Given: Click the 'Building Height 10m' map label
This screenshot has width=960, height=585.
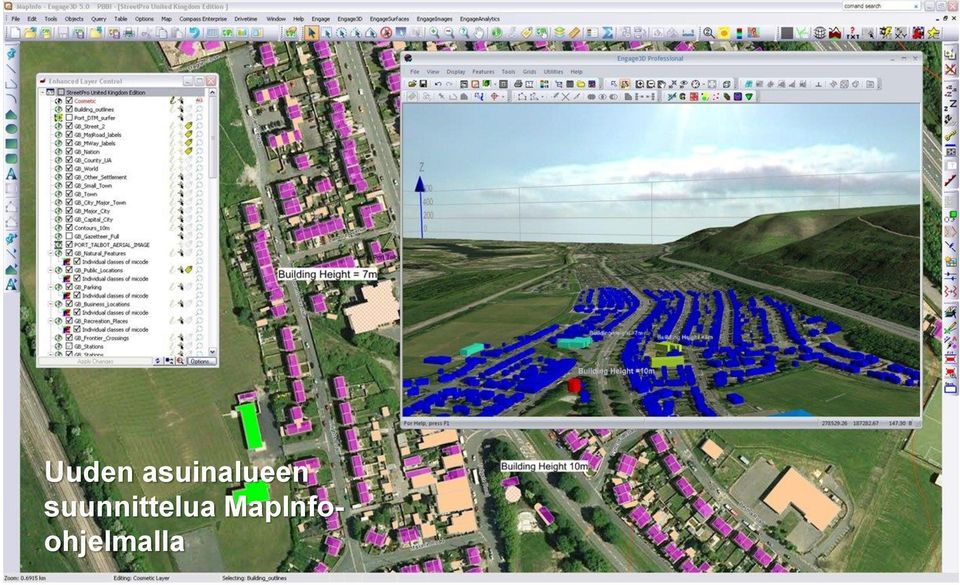Looking at the screenshot, I should pos(544,466).
